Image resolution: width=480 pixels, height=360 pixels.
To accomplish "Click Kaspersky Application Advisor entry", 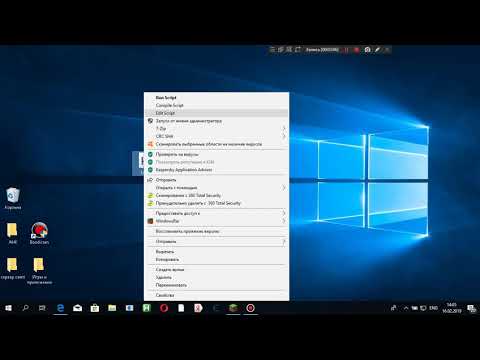I will click(x=184, y=170).
